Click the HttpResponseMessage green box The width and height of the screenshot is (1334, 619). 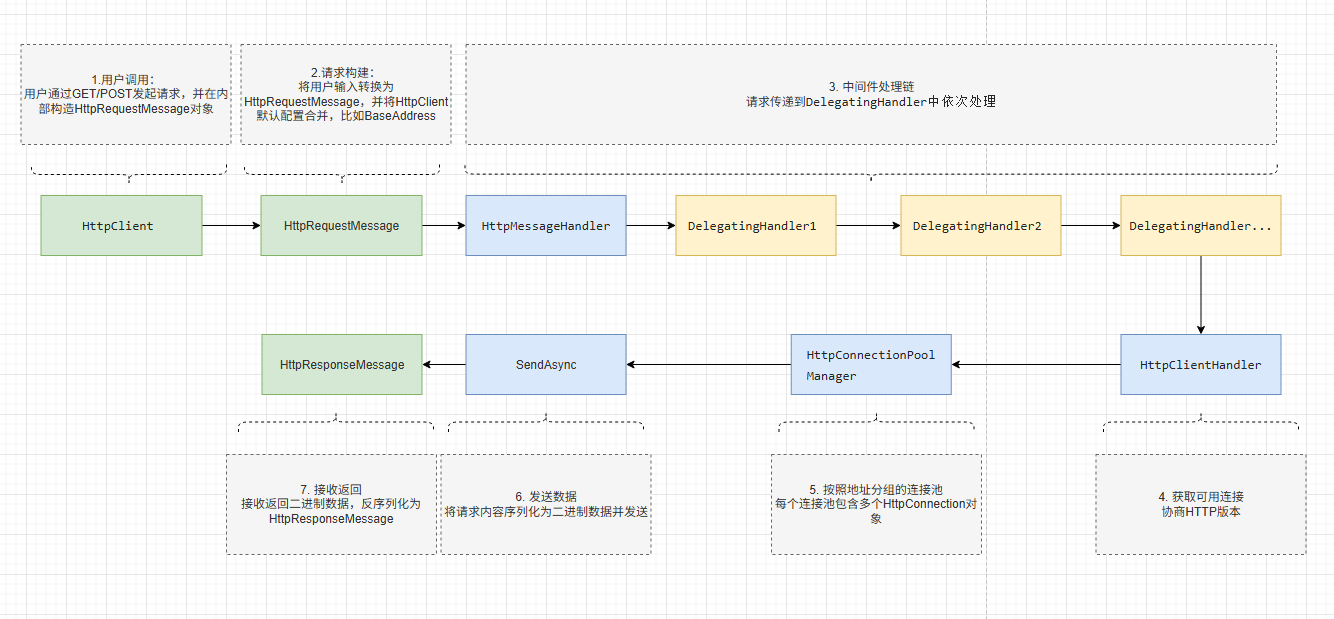tap(341, 364)
